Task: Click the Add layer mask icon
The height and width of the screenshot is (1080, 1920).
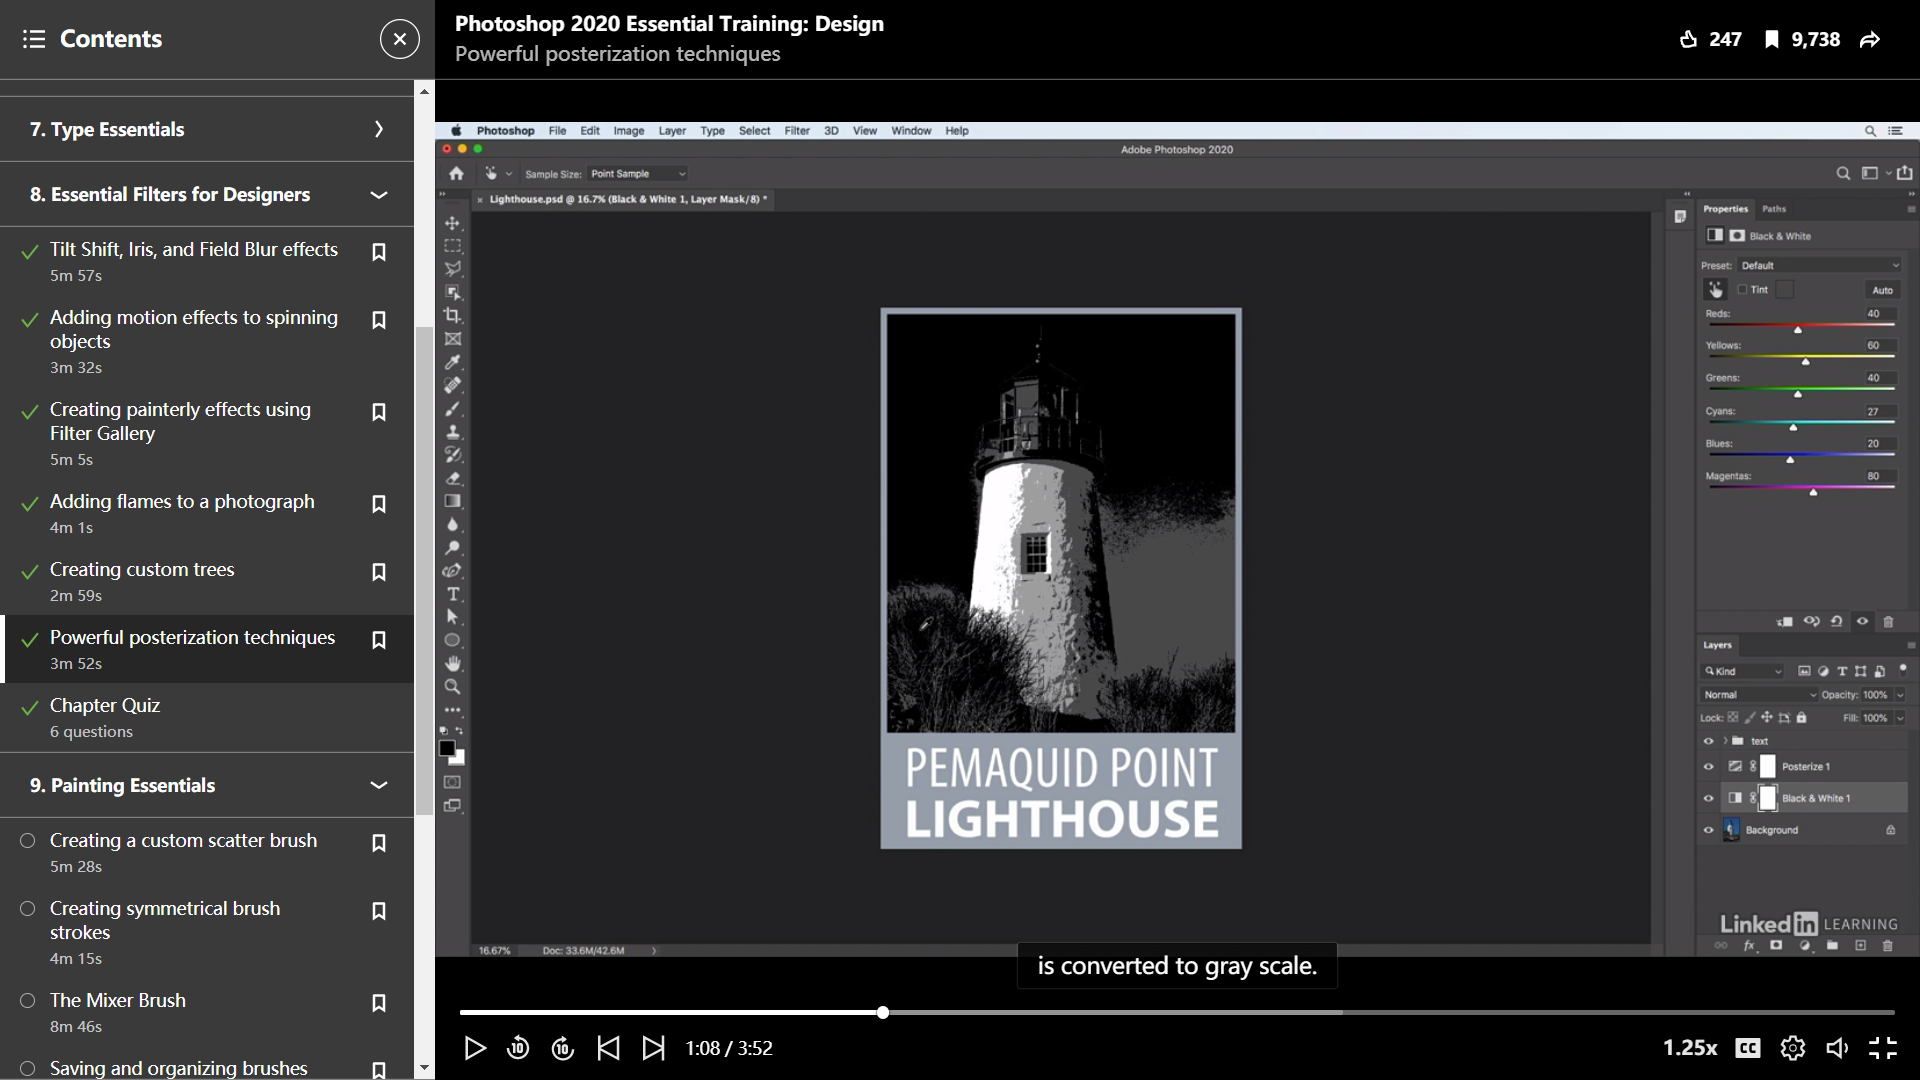Action: (1776, 946)
